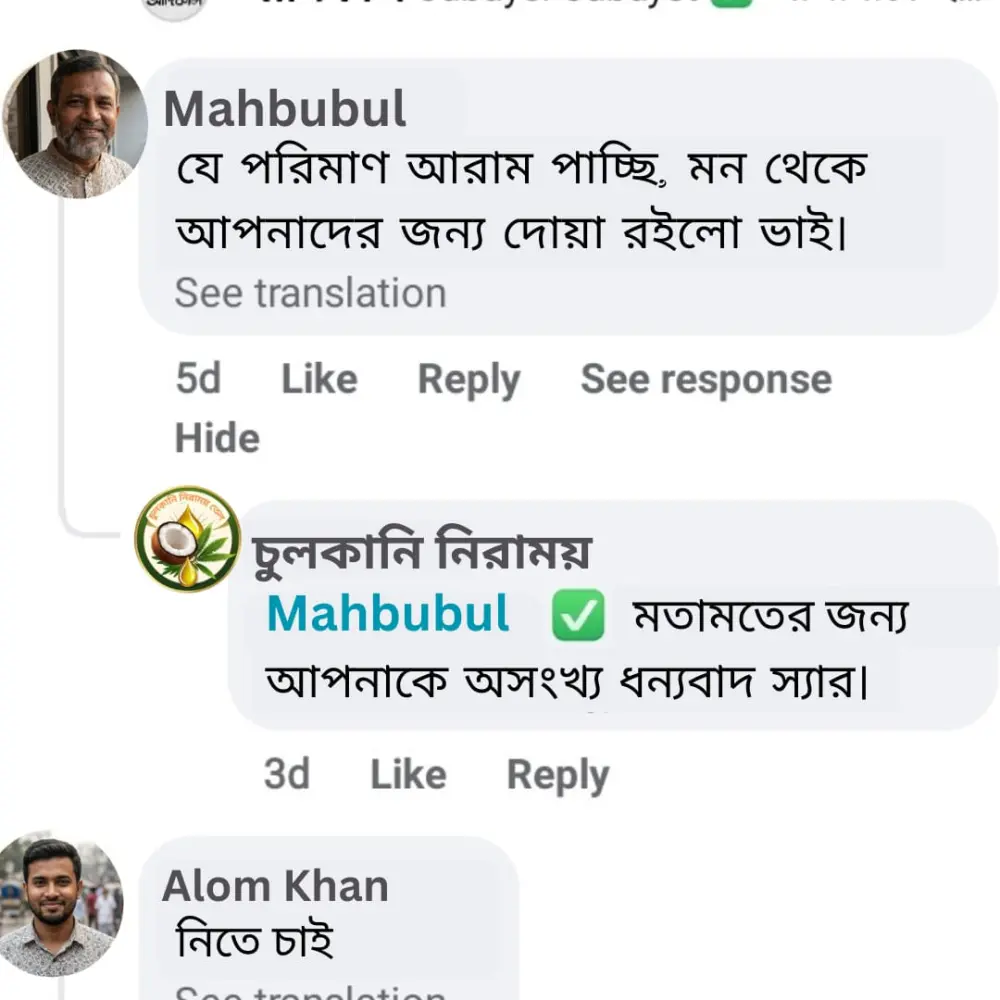Image resolution: width=1000 pixels, height=1000 pixels.
Task: Like Mahbubul's comment
Action: point(319,379)
